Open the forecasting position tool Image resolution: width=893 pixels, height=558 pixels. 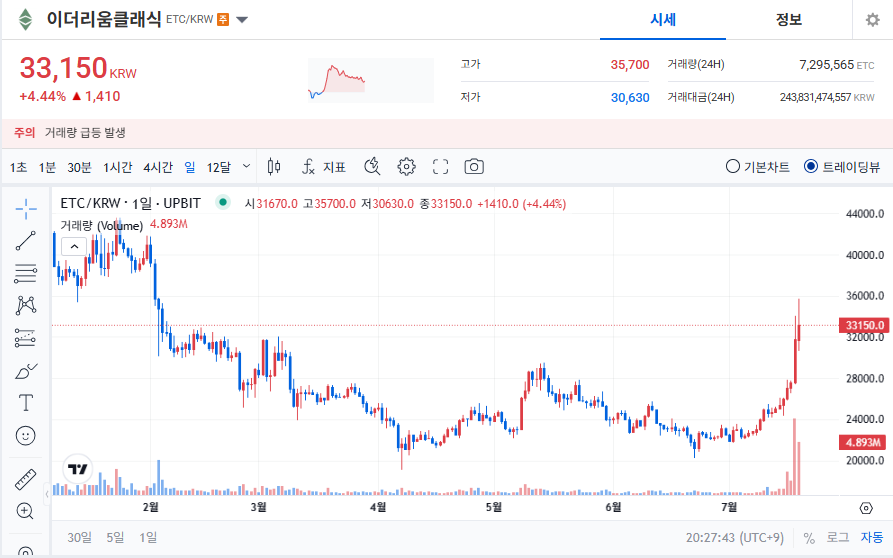(26, 338)
